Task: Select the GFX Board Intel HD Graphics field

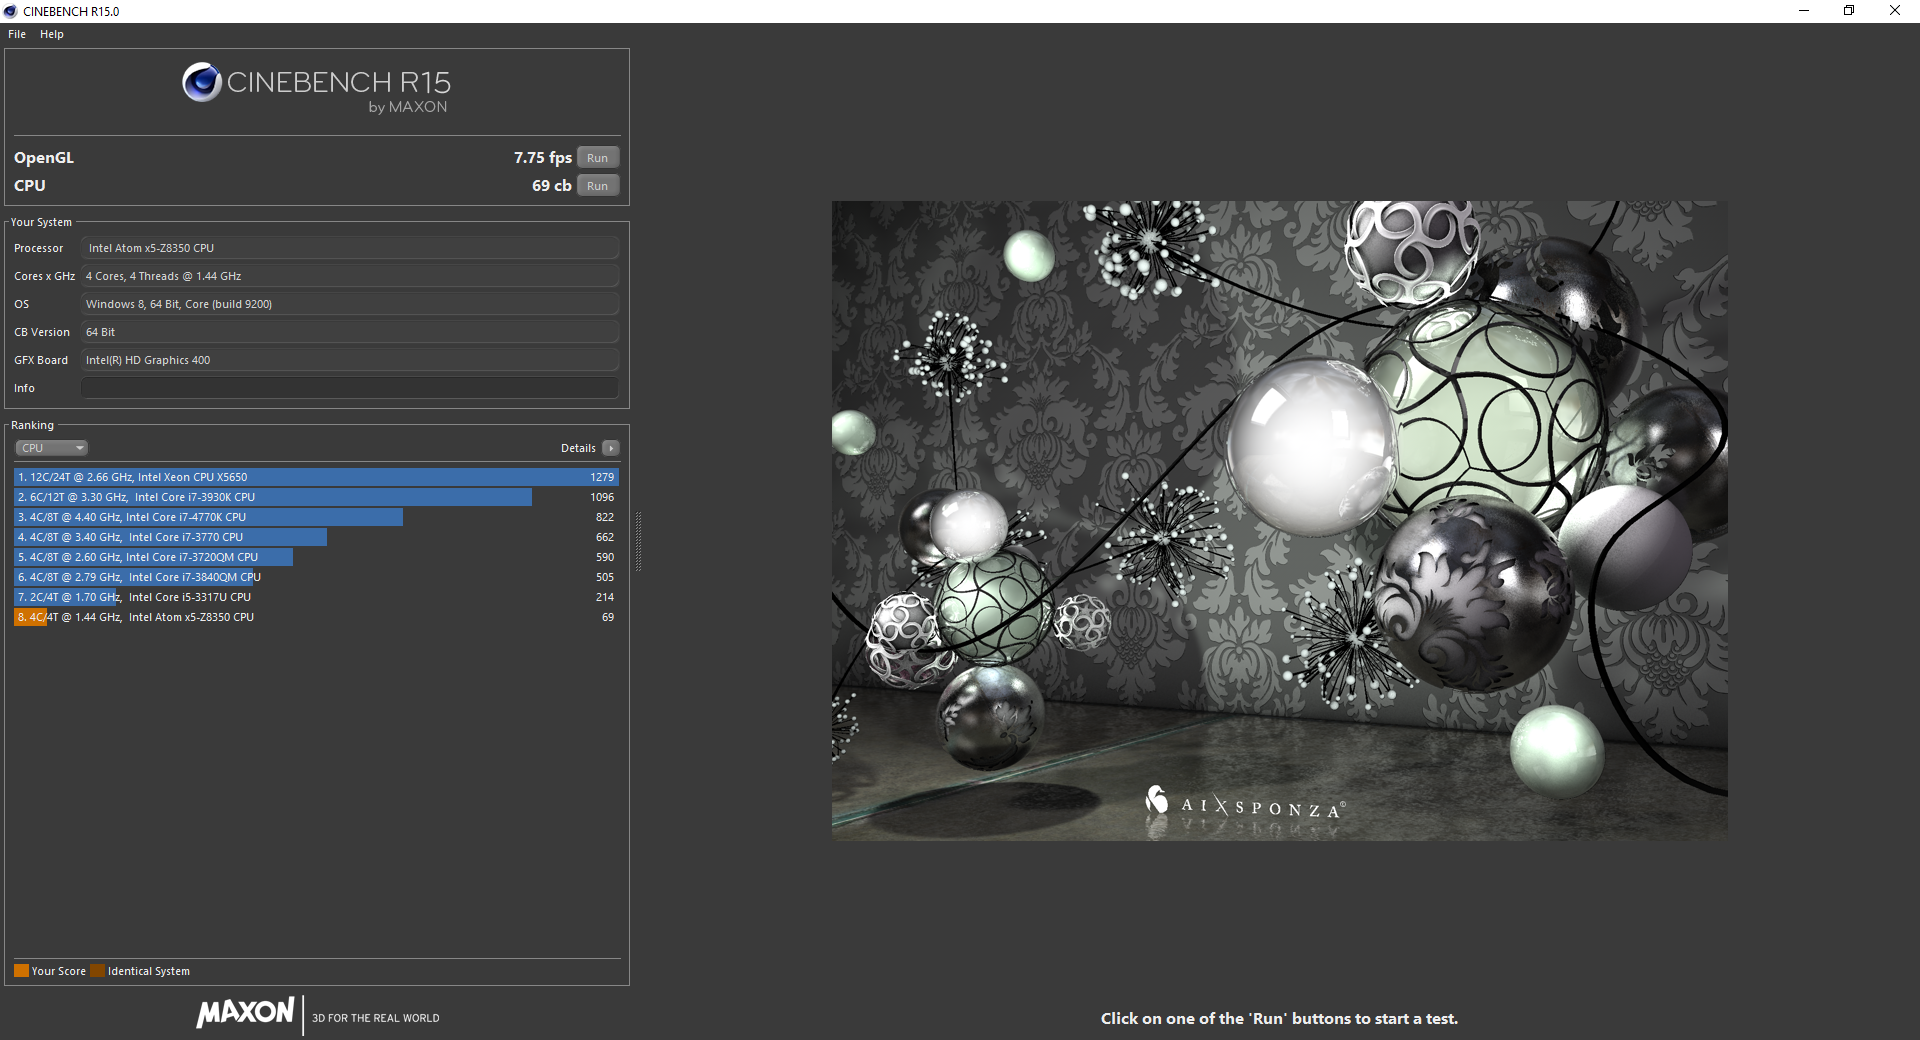Action: point(350,360)
